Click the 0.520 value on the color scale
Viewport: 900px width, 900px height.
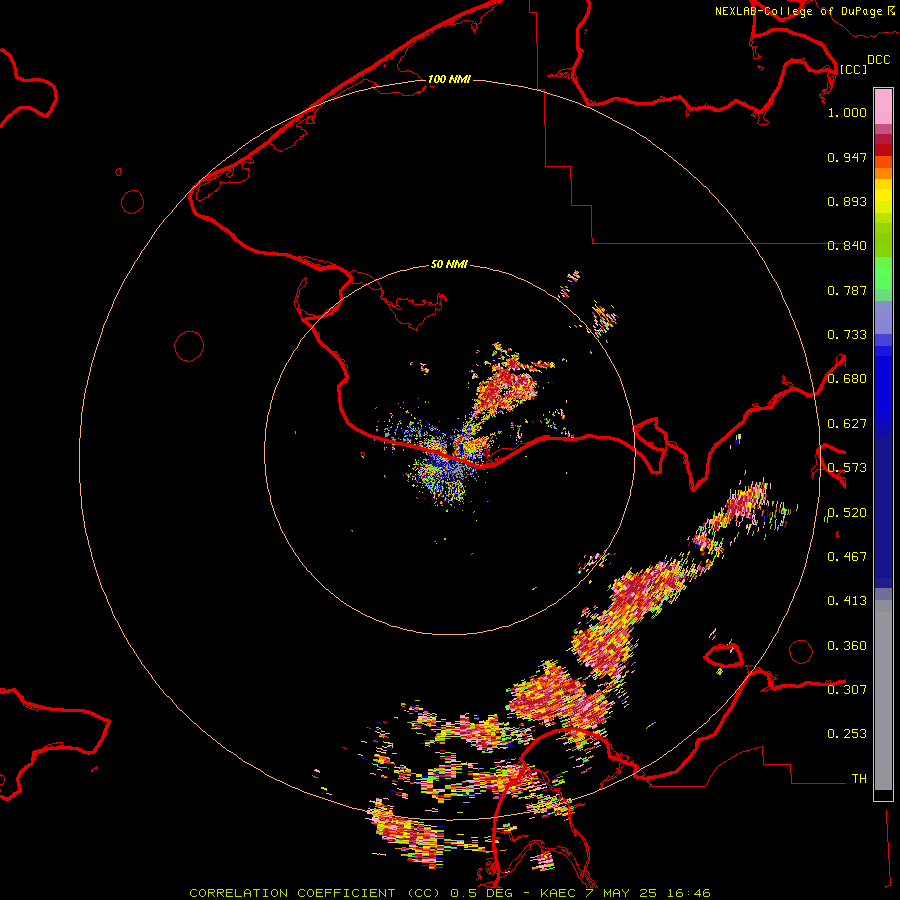click(847, 513)
